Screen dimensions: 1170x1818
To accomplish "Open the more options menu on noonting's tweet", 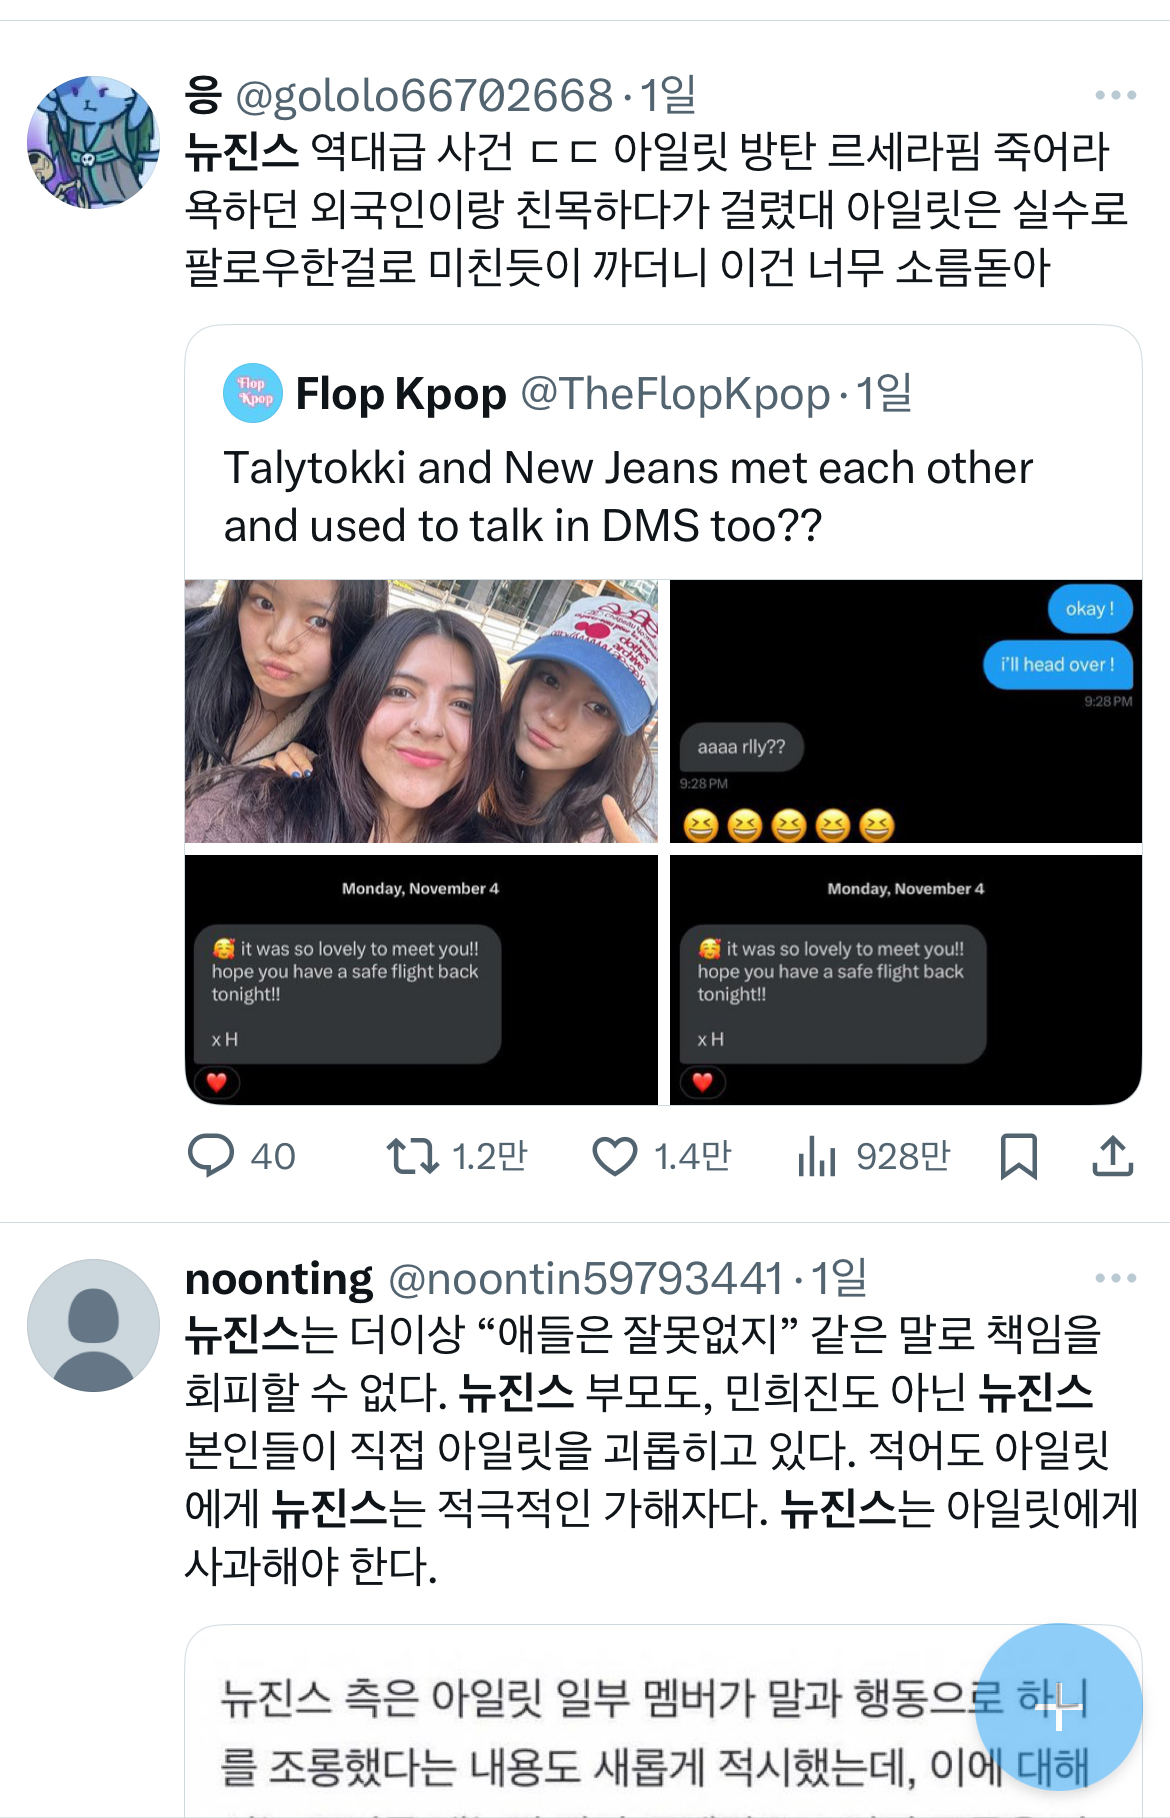I will pos(1115,1278).
